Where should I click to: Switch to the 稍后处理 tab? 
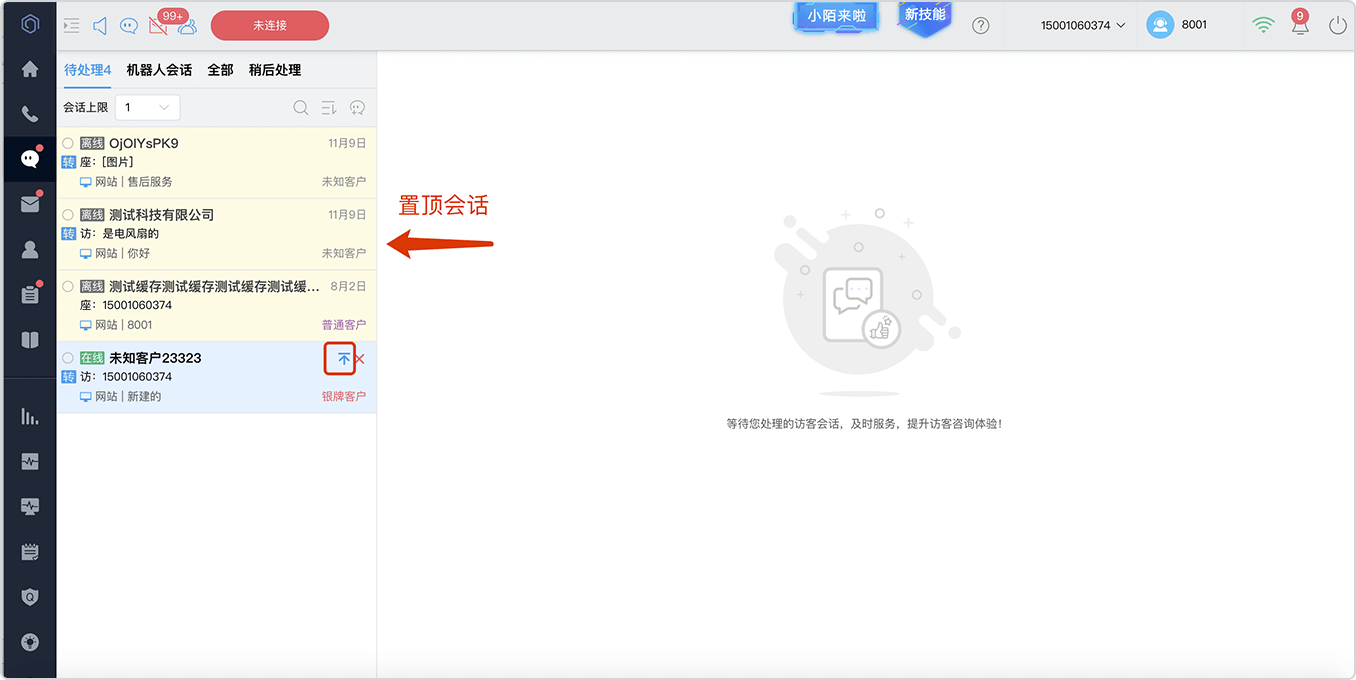[x=275, y=70]
